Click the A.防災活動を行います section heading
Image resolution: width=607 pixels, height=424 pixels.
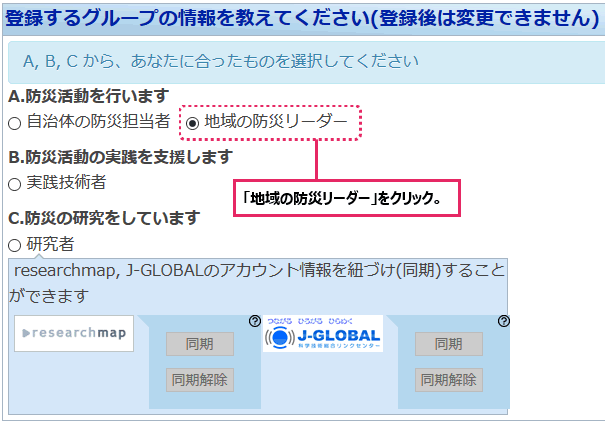point(88,97)
